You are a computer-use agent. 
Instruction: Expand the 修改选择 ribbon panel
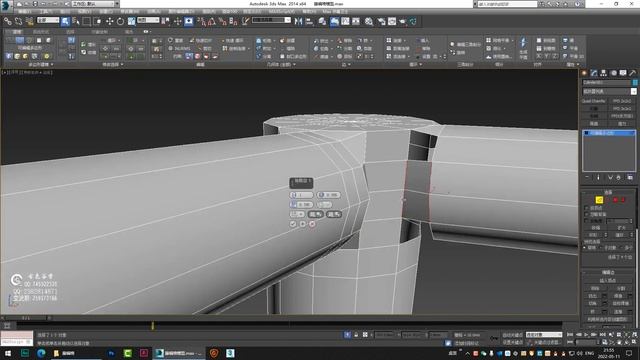click(x=112, y=64)
